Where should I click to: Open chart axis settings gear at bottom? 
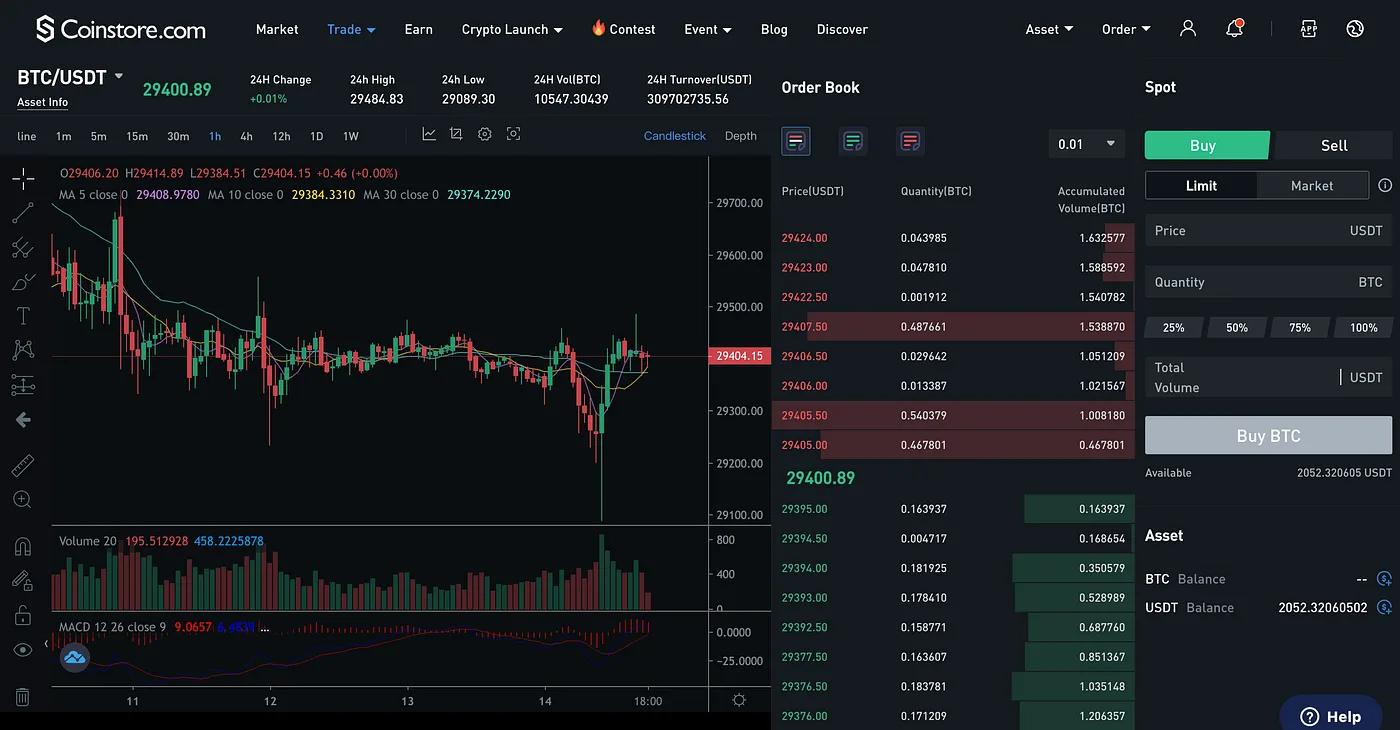click(x=739, y=700)
